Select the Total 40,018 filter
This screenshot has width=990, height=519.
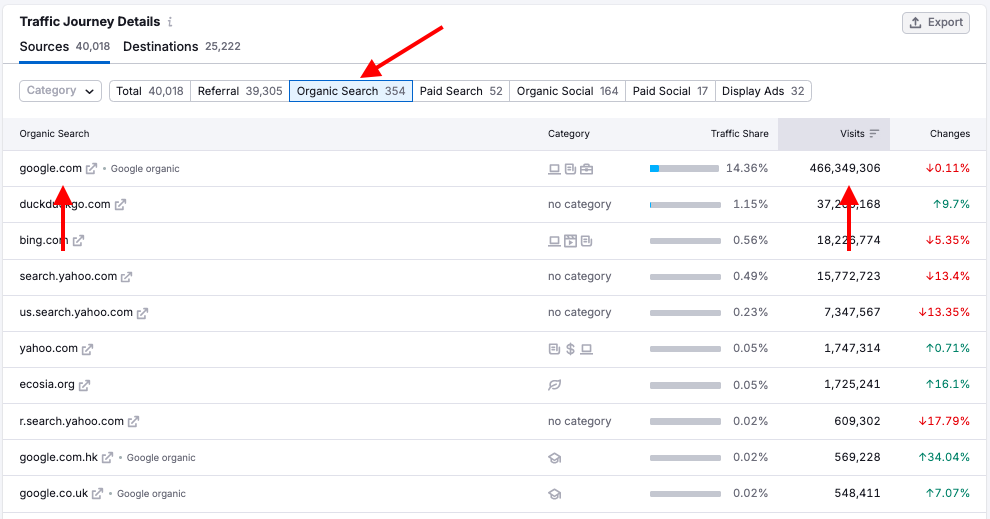coord(150,91)
